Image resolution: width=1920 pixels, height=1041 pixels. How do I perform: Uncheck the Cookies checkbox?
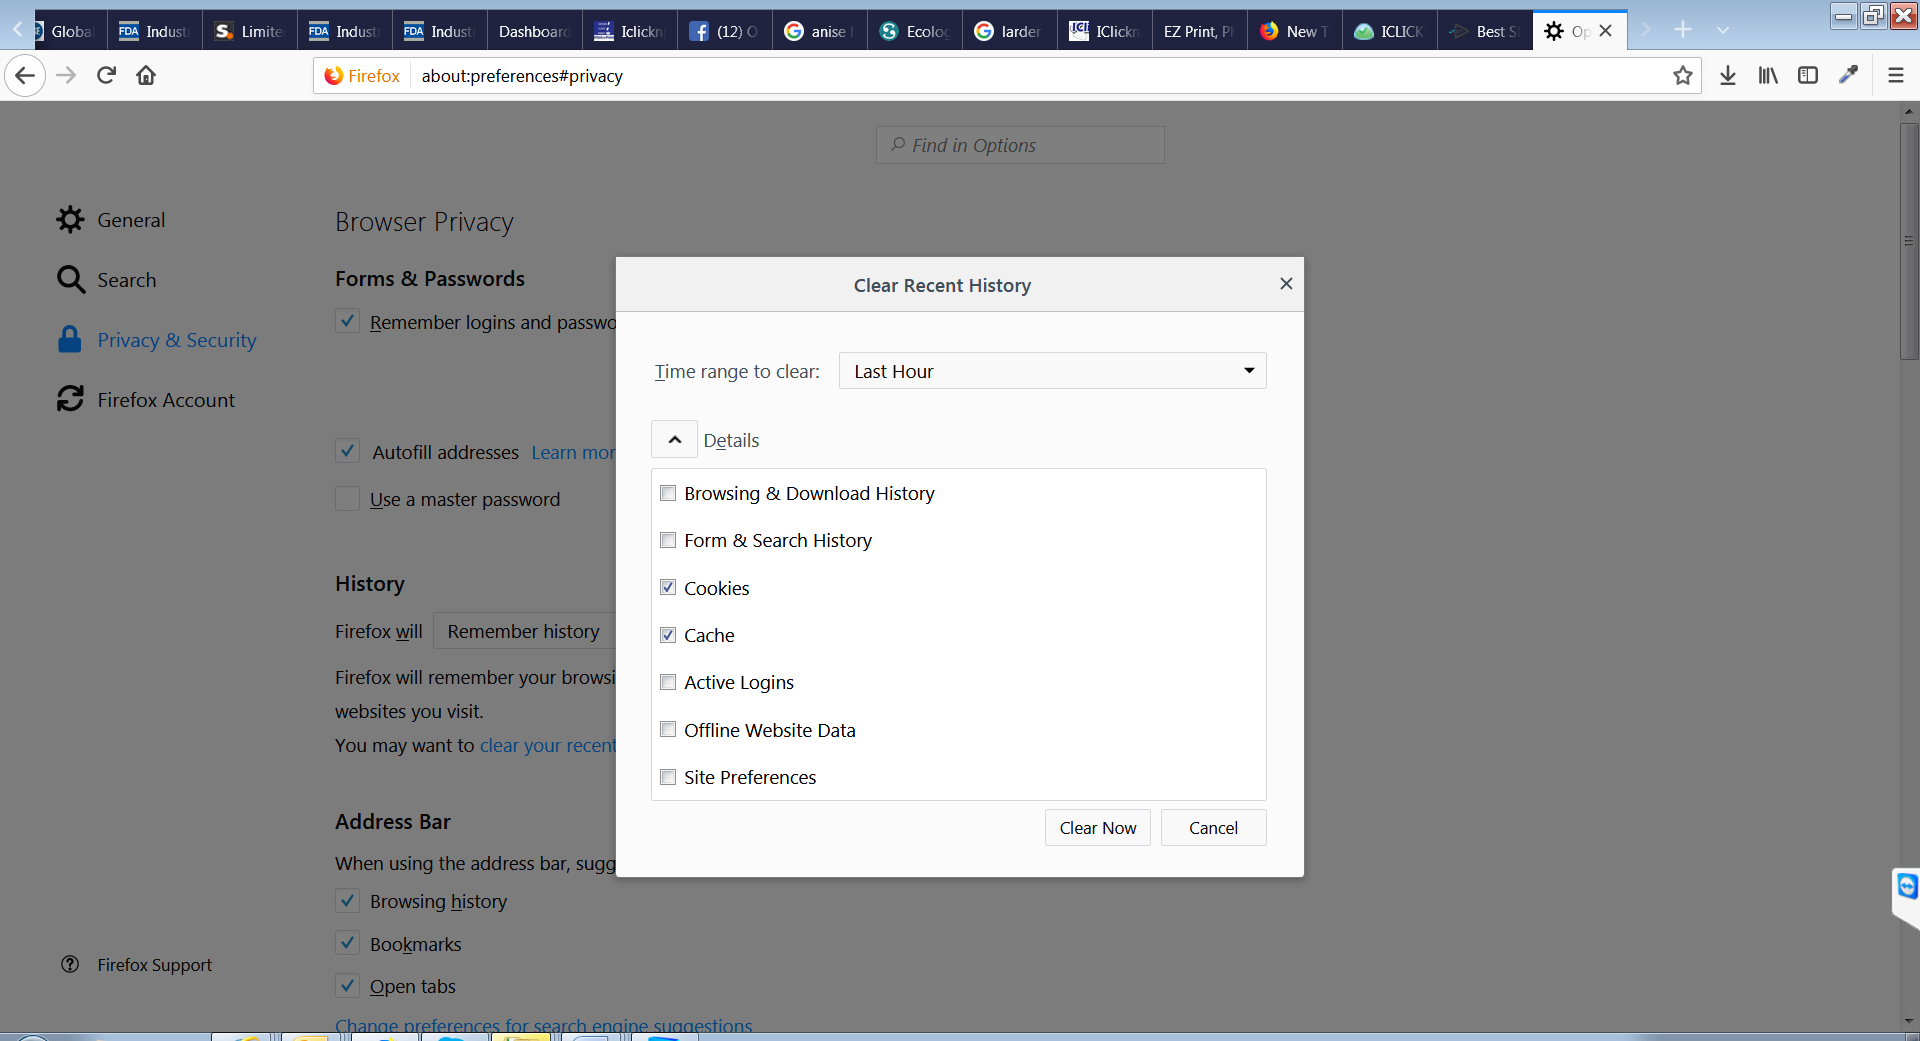coord(668,588)
